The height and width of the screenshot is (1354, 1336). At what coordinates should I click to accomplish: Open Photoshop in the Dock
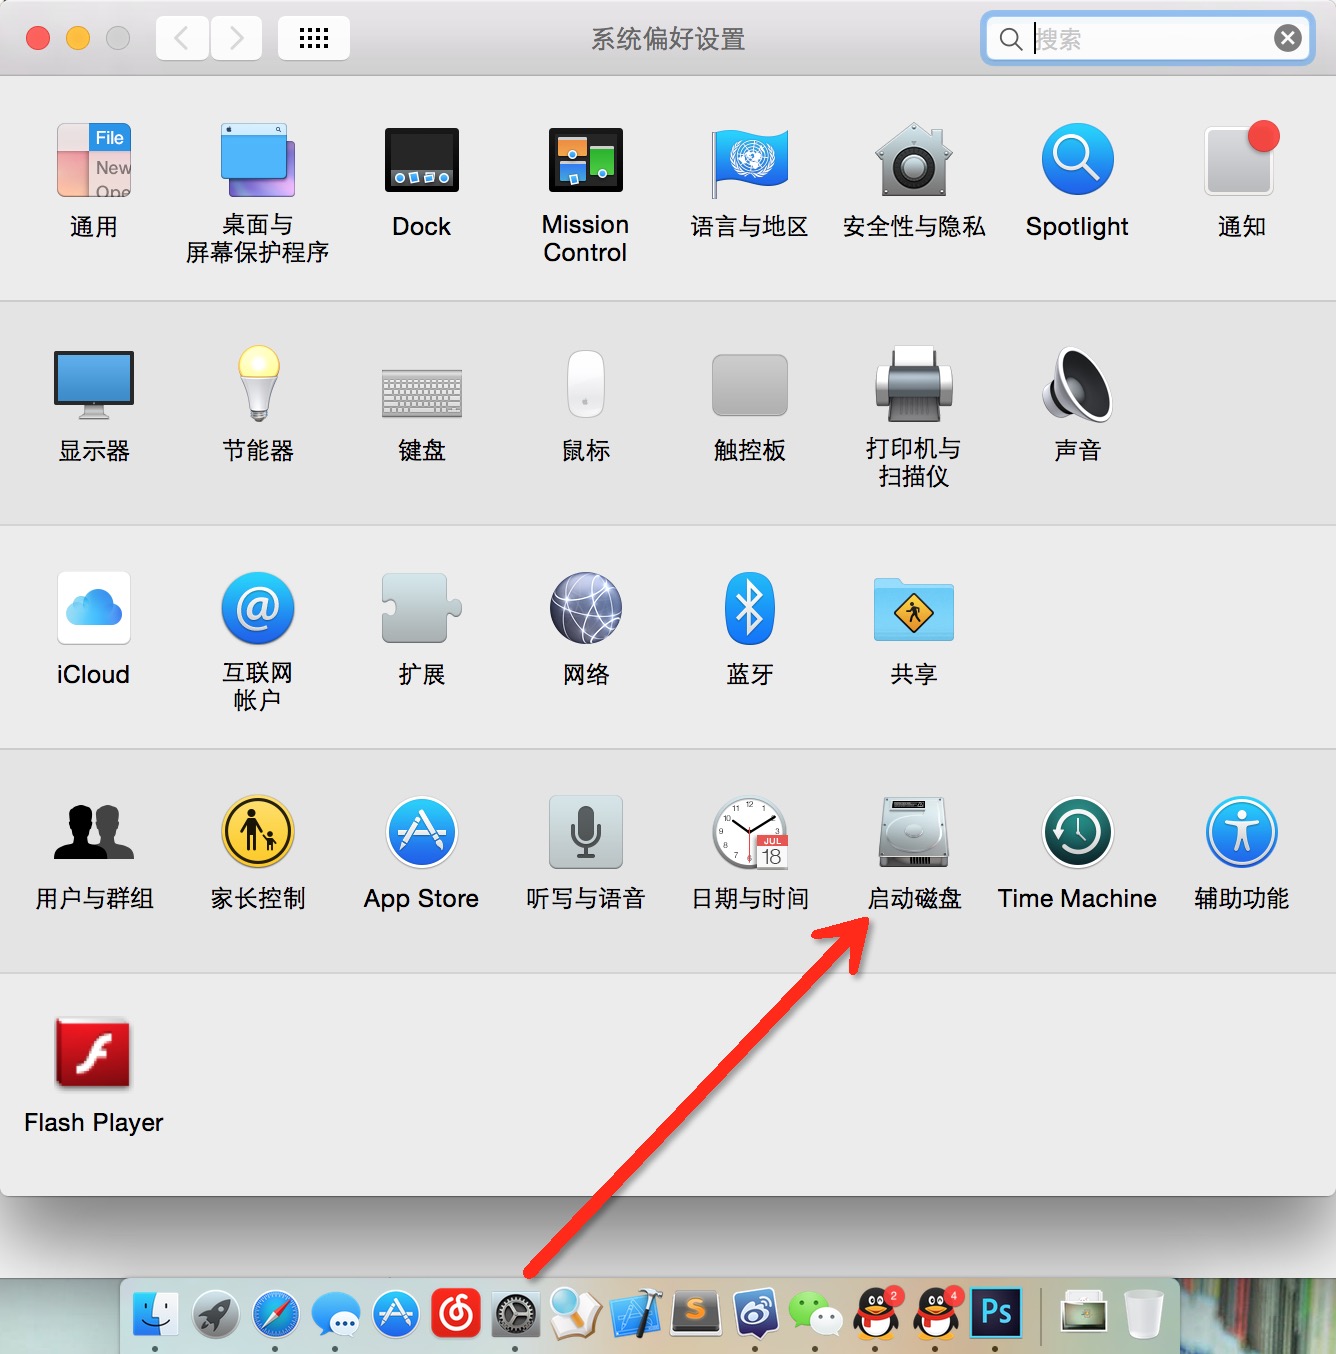point(996,1312)
